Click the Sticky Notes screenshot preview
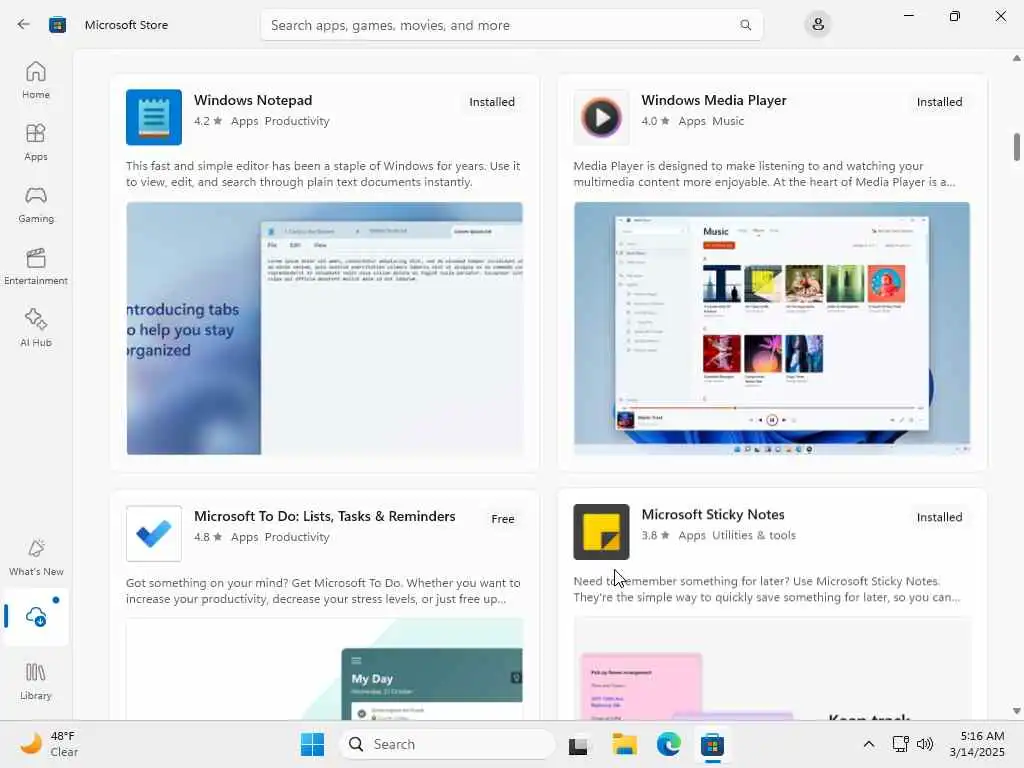Image resolution: width=1024 pixels, height=768 pixels. tap(772, 669)
